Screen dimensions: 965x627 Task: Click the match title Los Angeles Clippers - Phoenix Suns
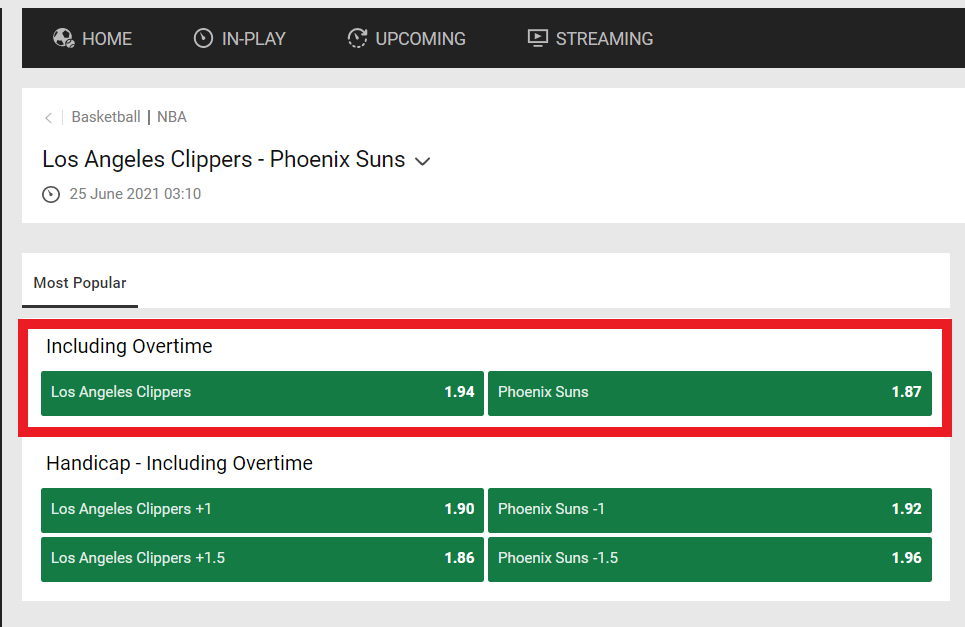pos(223,159)
